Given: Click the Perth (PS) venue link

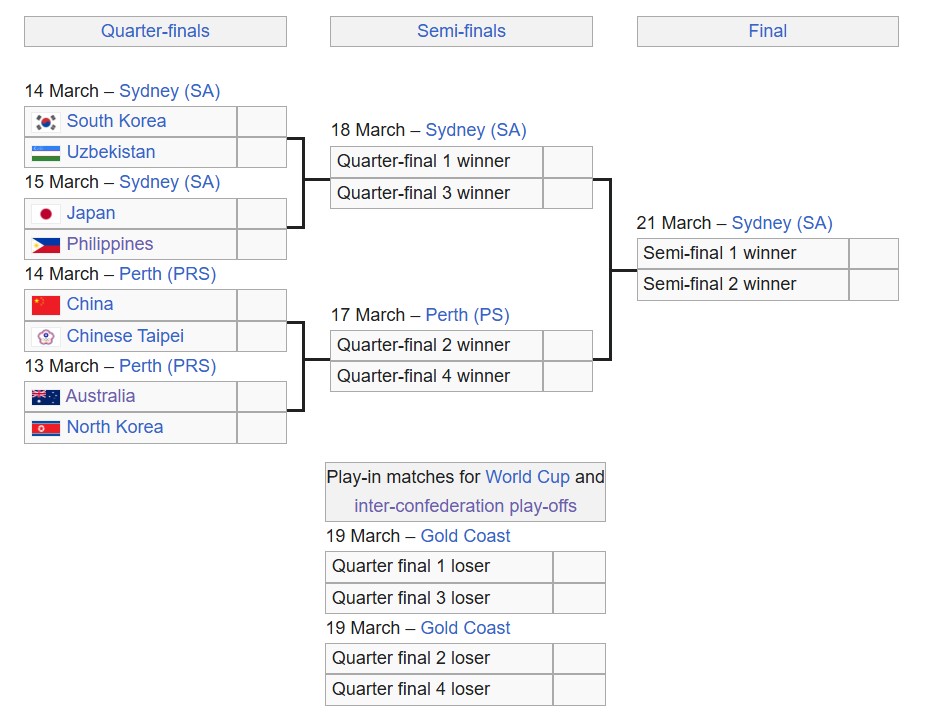Looking at the screenshot, I should click(467, 315).
